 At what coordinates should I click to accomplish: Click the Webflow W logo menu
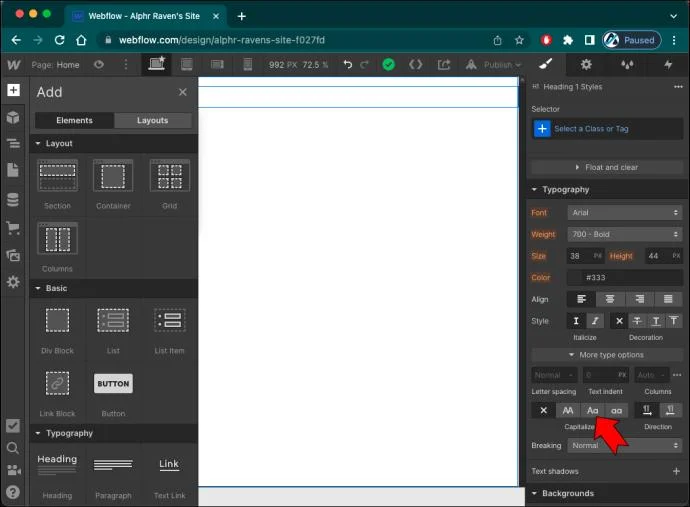(14, 65)
